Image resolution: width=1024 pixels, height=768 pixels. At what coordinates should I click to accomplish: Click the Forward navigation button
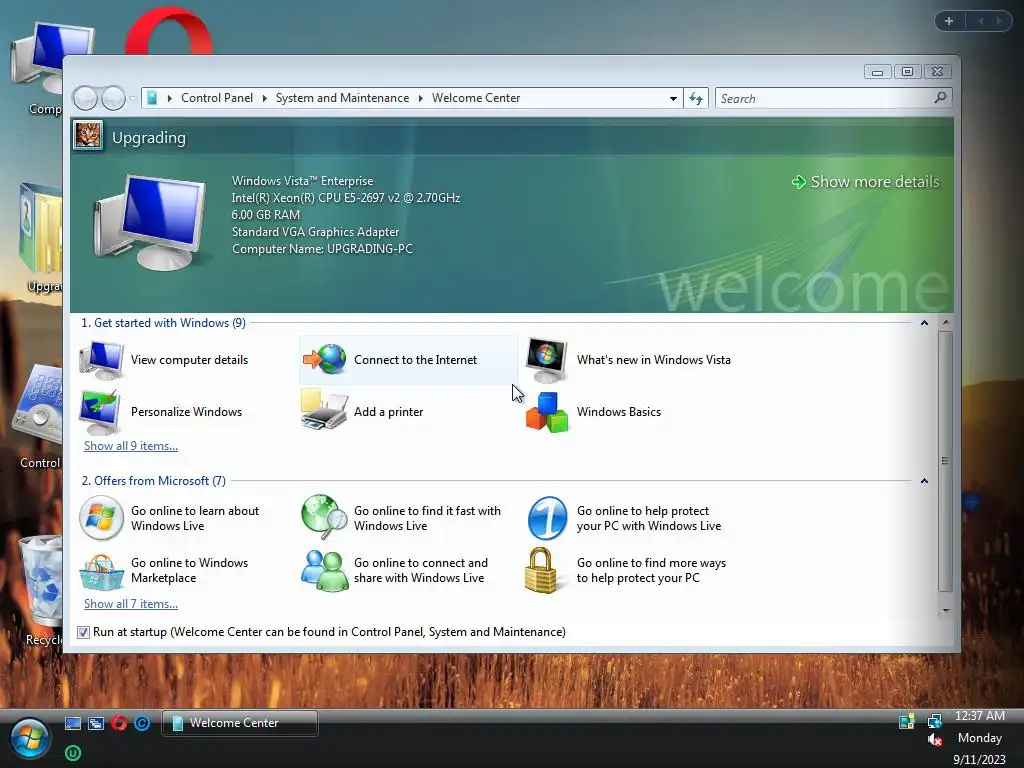(x=112, y=99)
